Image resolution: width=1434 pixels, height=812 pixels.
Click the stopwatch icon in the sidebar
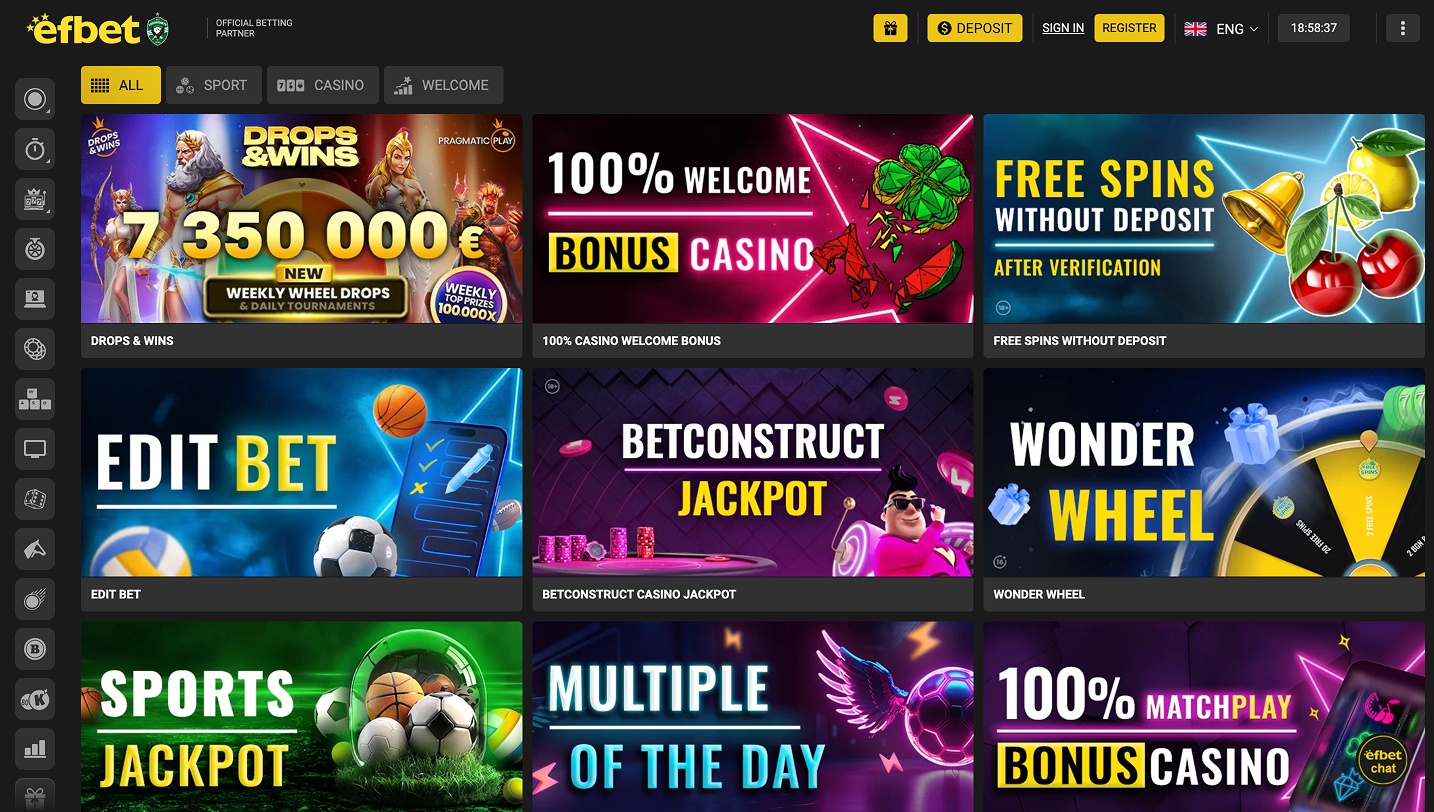click(35, 149)
